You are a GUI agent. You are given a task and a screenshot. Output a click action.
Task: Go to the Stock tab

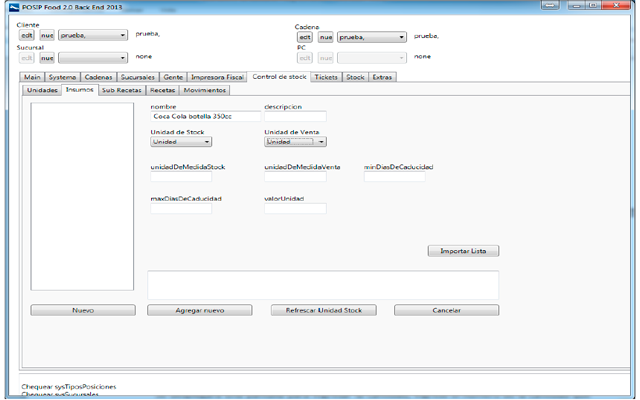coord(355,77)
